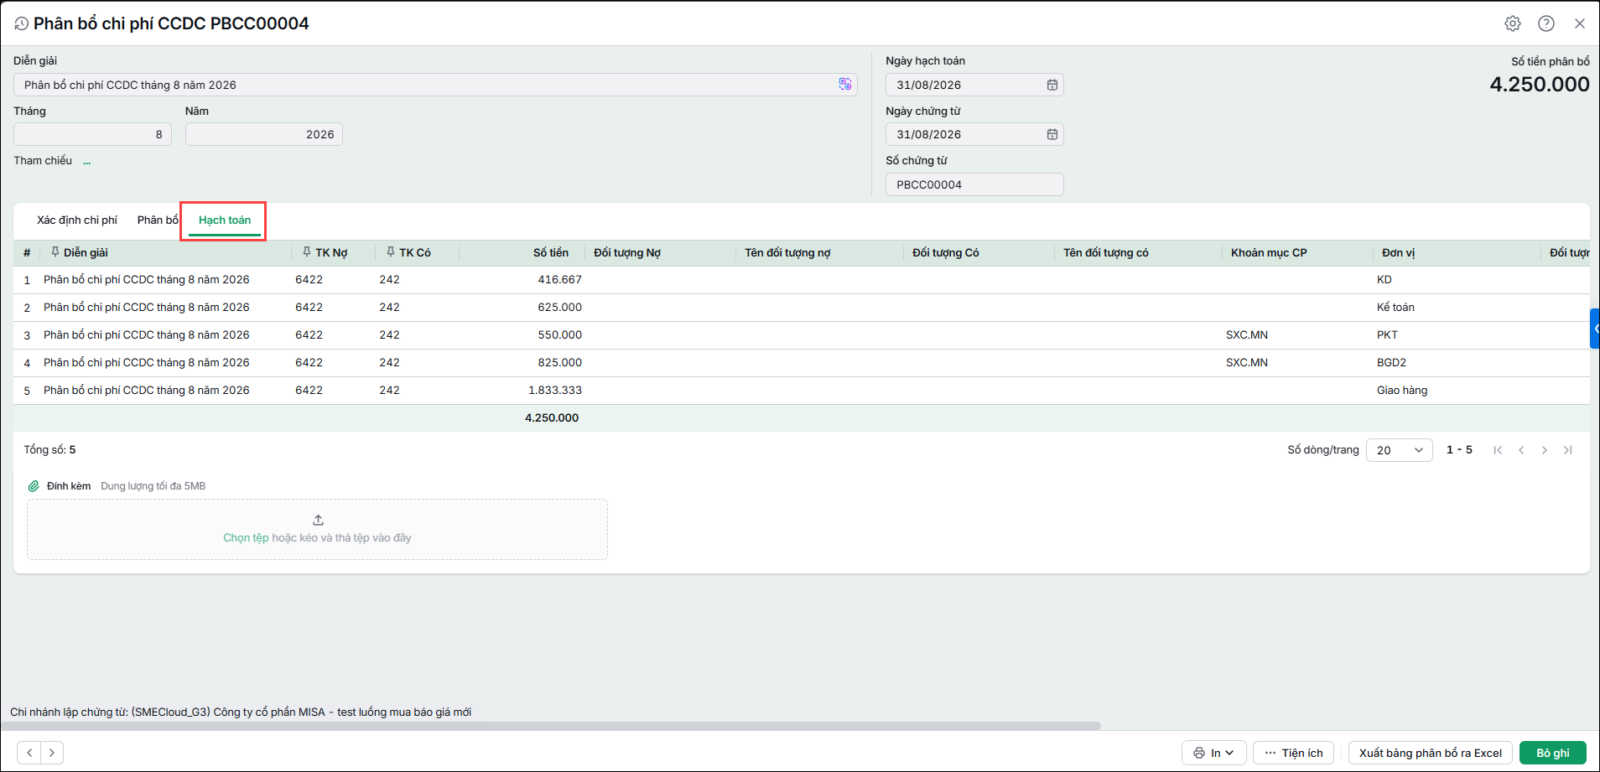
Task: Click the Diễn giải text field
Action: 435,85
